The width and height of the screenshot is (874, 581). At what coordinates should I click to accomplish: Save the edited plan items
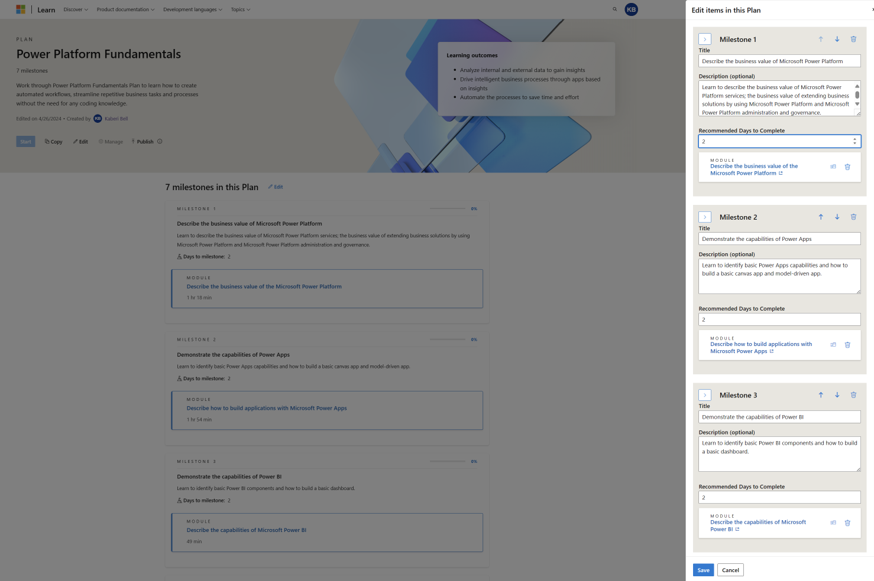[x=702, y=568]
